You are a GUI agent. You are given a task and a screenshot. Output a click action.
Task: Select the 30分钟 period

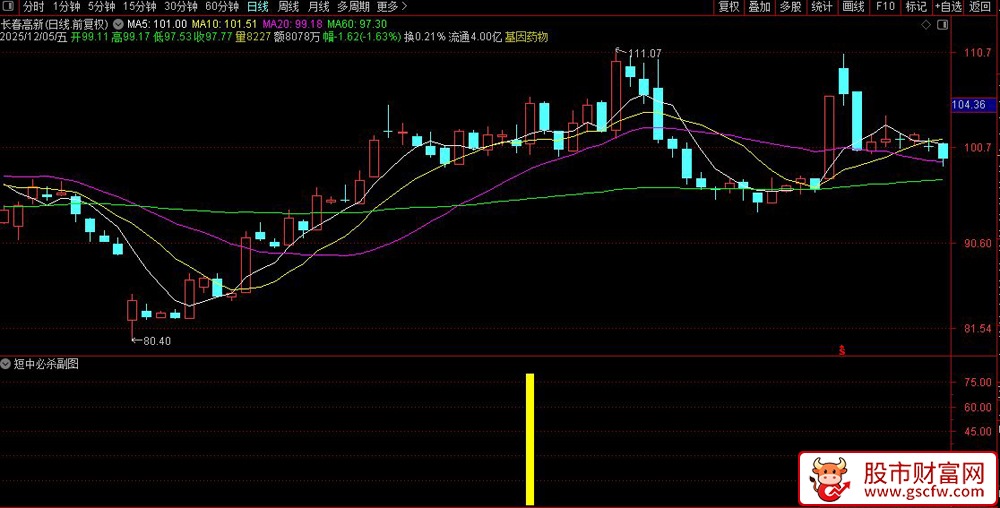[x=180, y=7]
